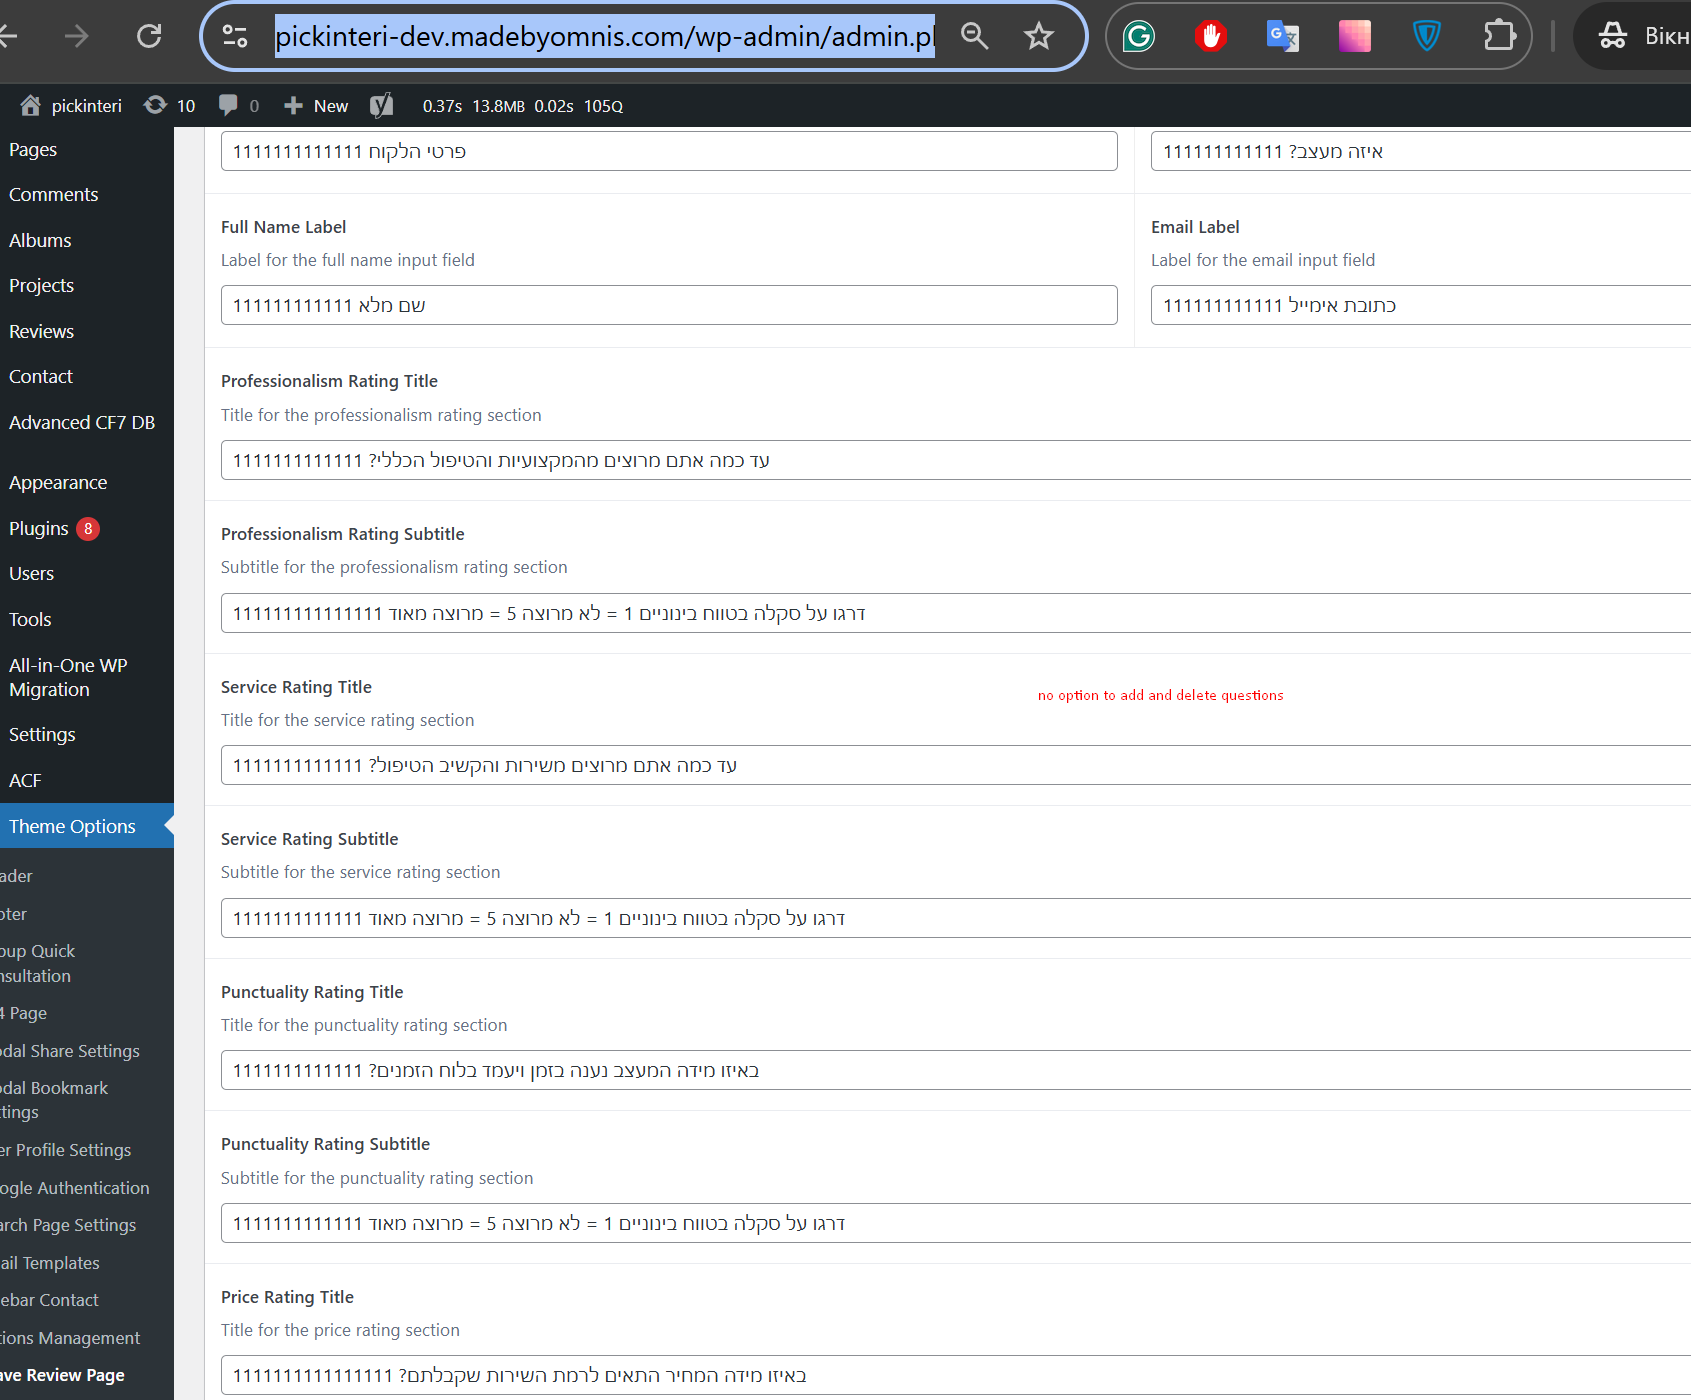Click the browser reload page icon

149,37
